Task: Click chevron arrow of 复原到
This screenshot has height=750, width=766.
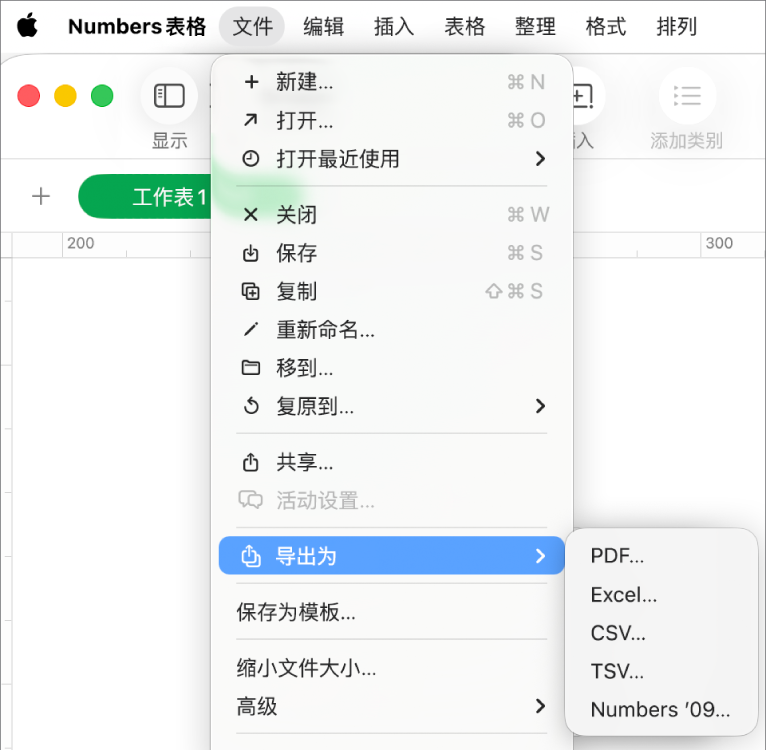Action: point(540,406)
